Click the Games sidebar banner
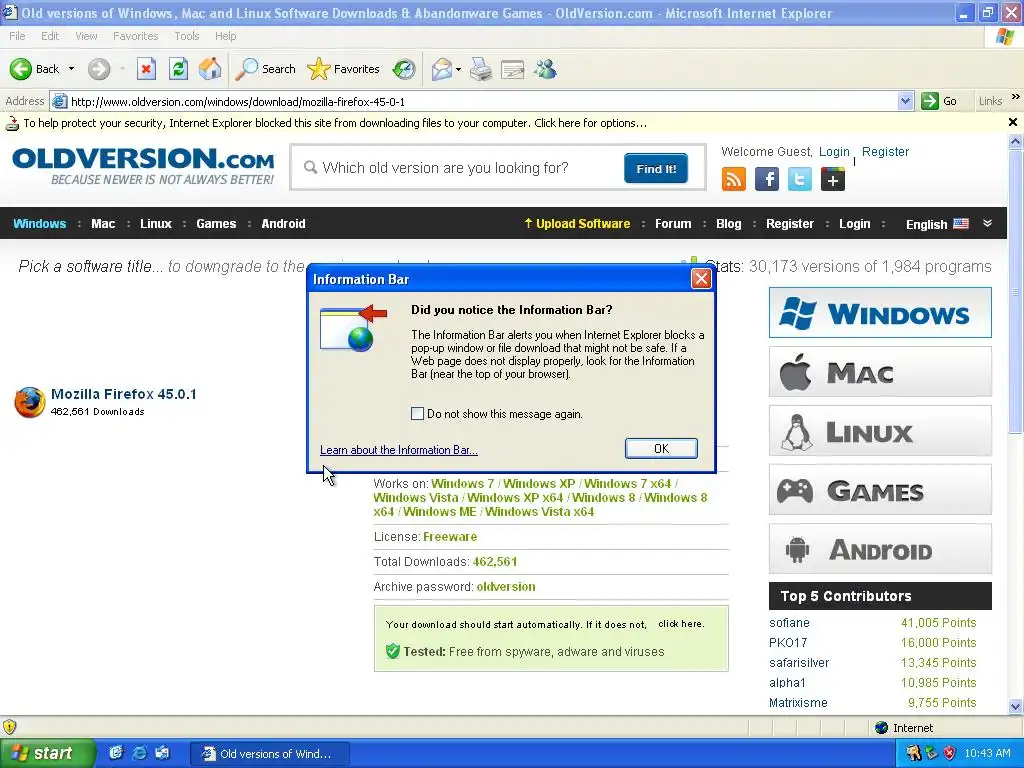1024x768 pixels. (x=880, y=490)
